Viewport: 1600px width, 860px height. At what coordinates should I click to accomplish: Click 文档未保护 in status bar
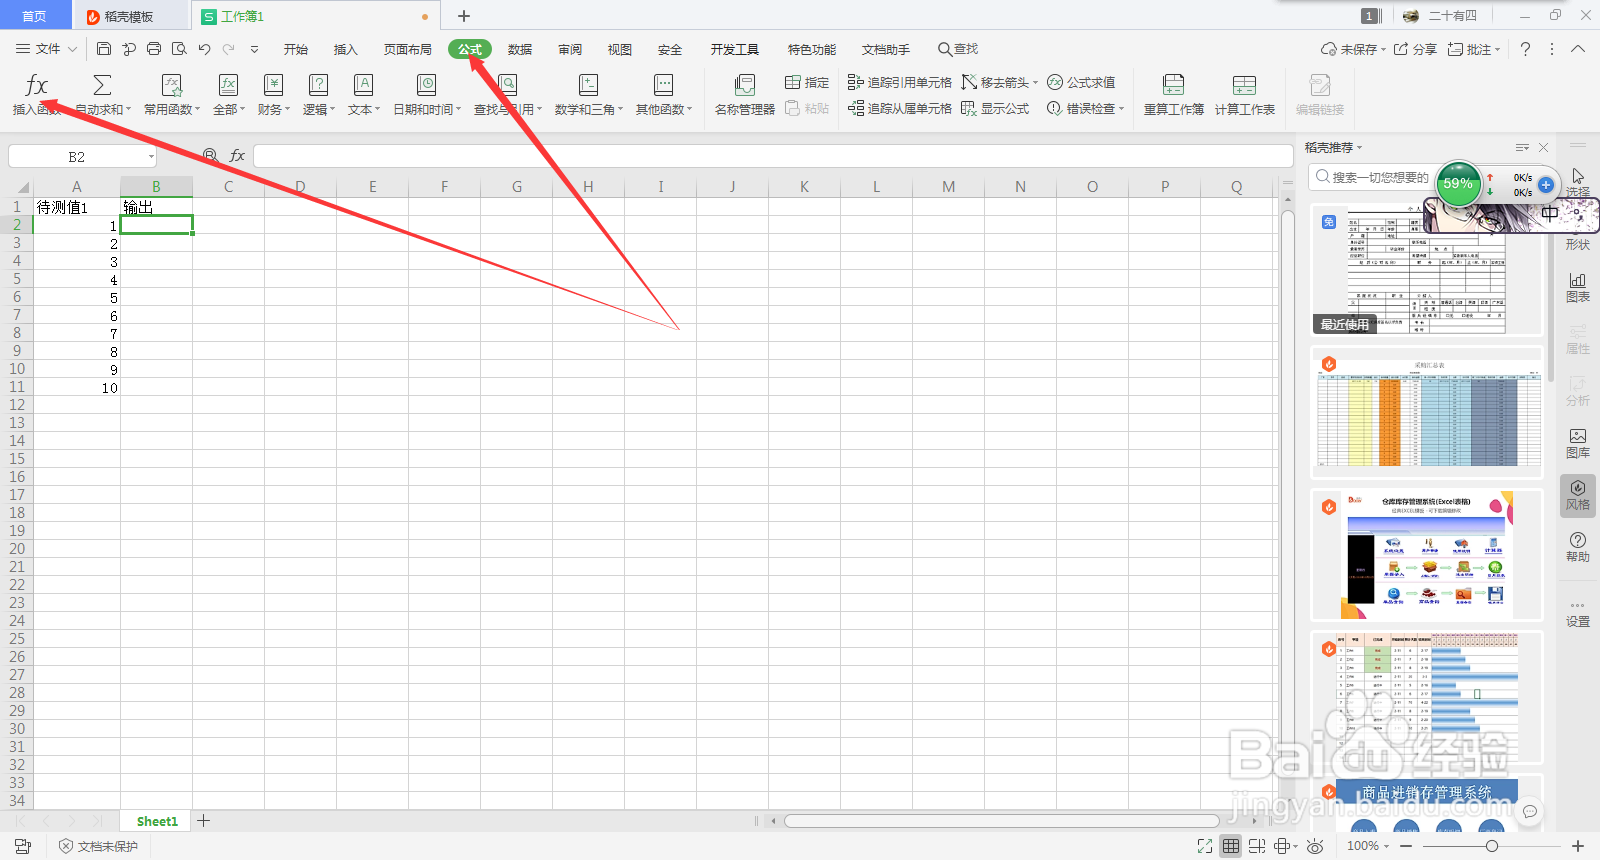point(98,846)
